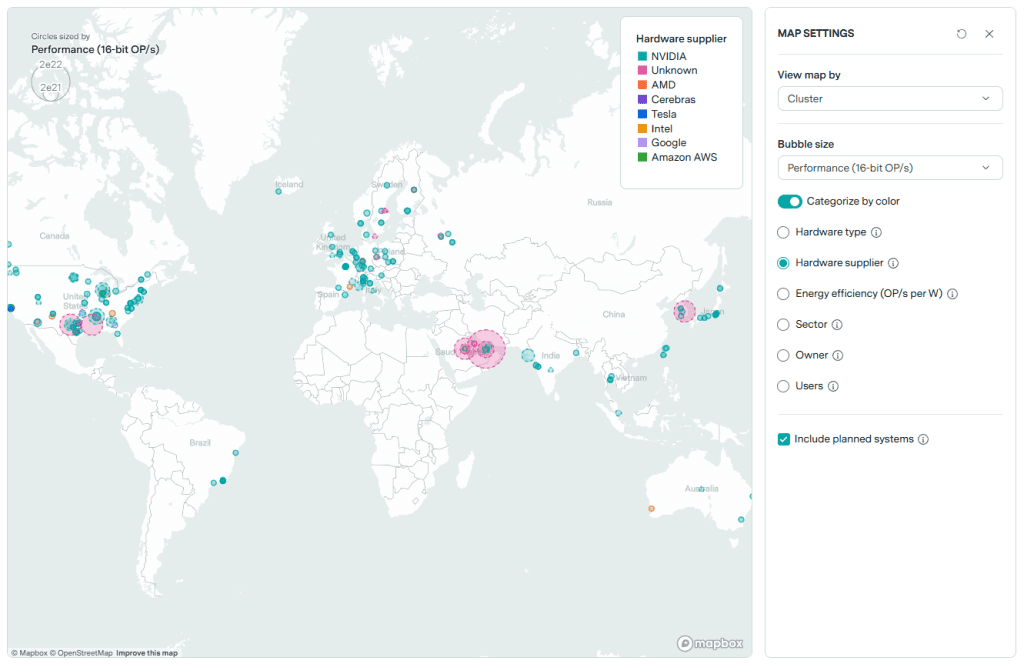Click the info icon beside Users
Screen dimensions: 1024x664
click(833, 386)
